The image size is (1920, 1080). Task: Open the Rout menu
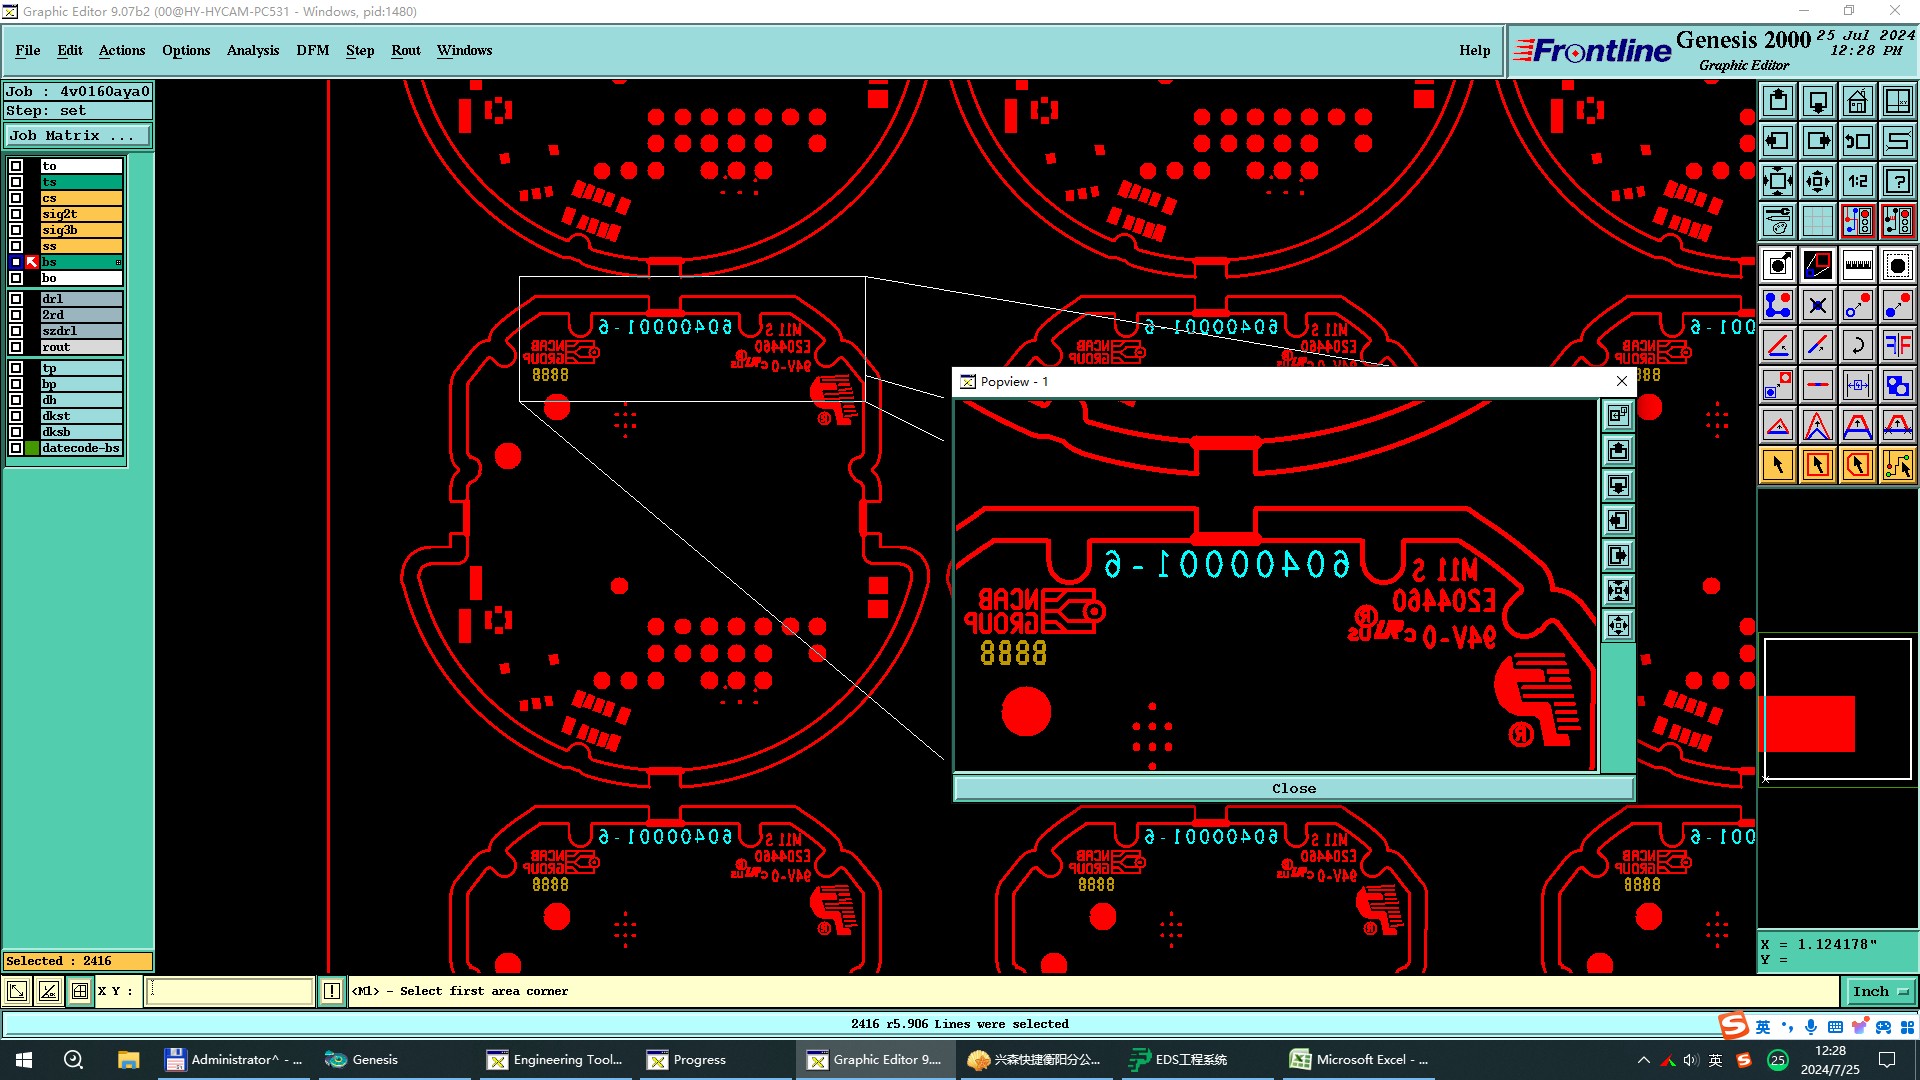[406, 50]
